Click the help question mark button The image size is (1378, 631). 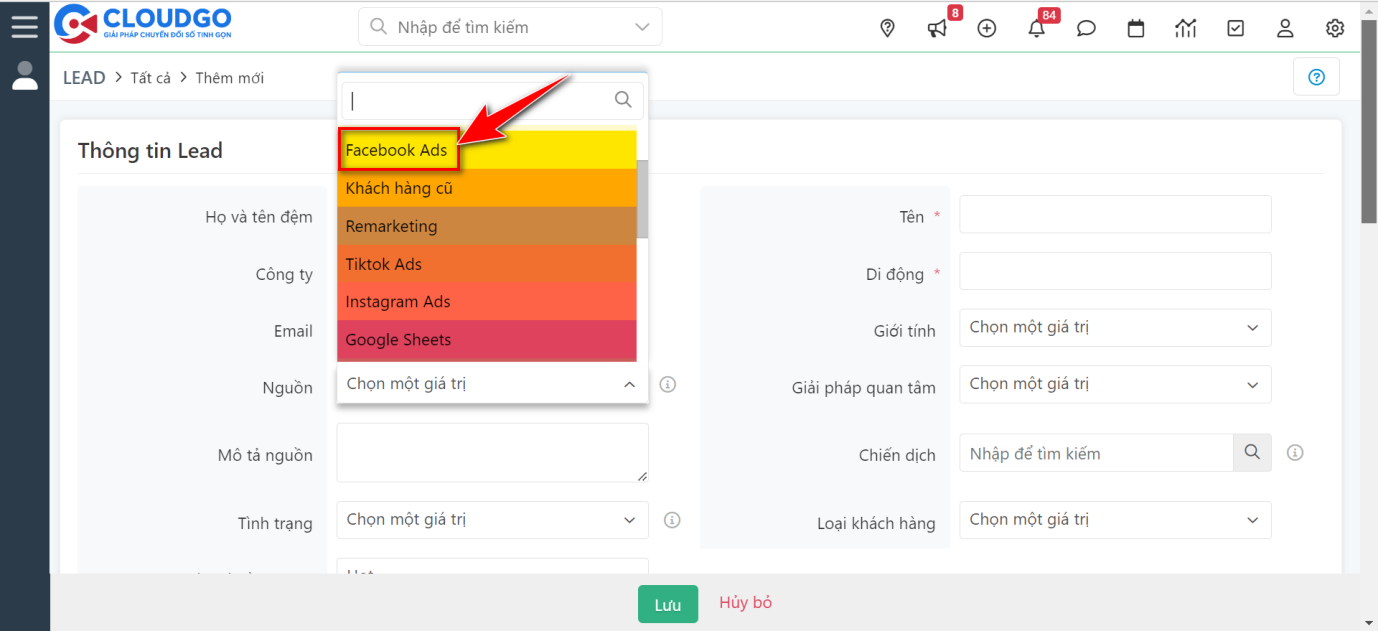pyautogui.click(x=1316, y=77)
